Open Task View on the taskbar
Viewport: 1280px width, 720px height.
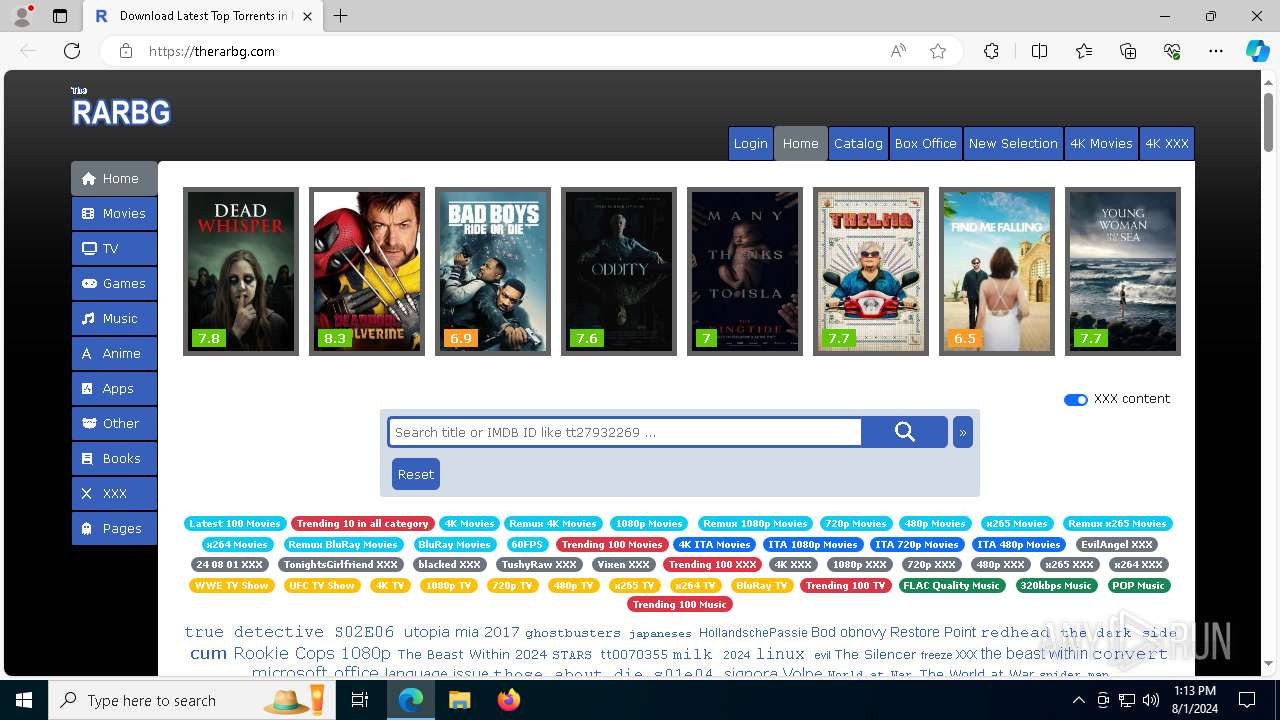[x=360, y=700]
